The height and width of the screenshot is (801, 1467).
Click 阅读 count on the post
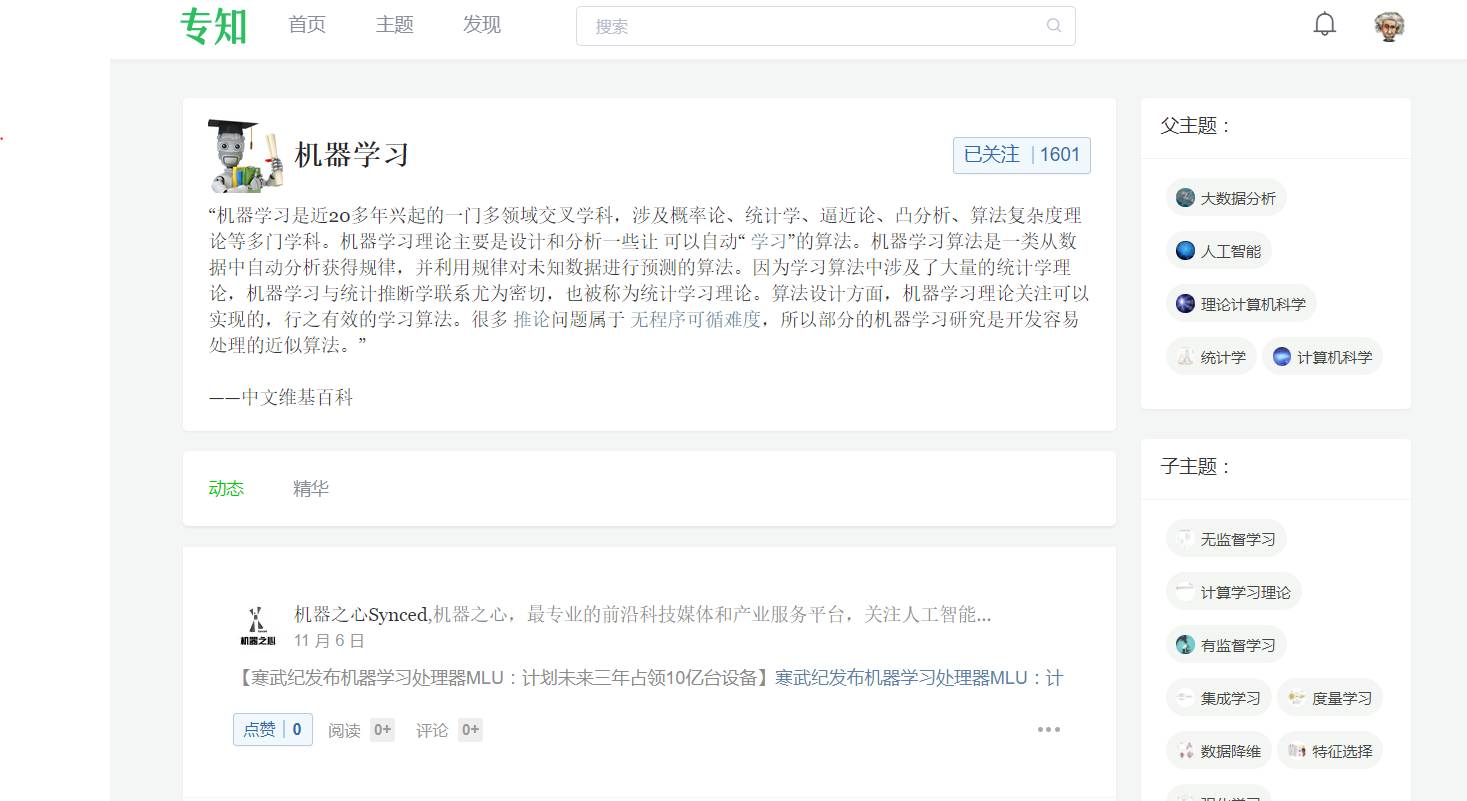(x=361, y=730)
